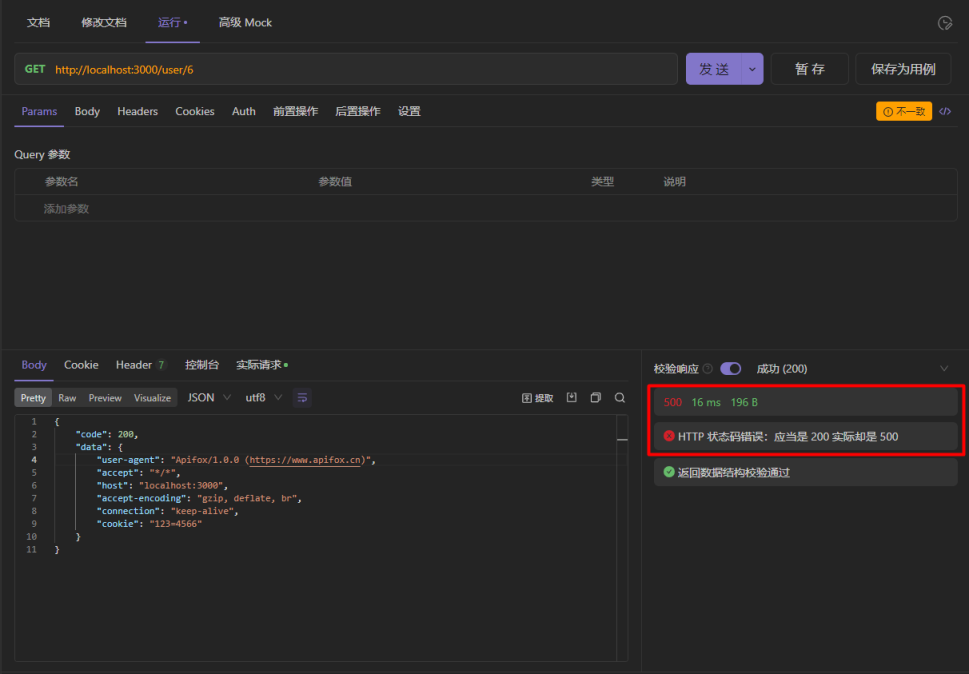Click the "cookie": "123=4566" line
The width and height of the screenshot is (969, 674).
pyautogui.click(x=149, y=524)
